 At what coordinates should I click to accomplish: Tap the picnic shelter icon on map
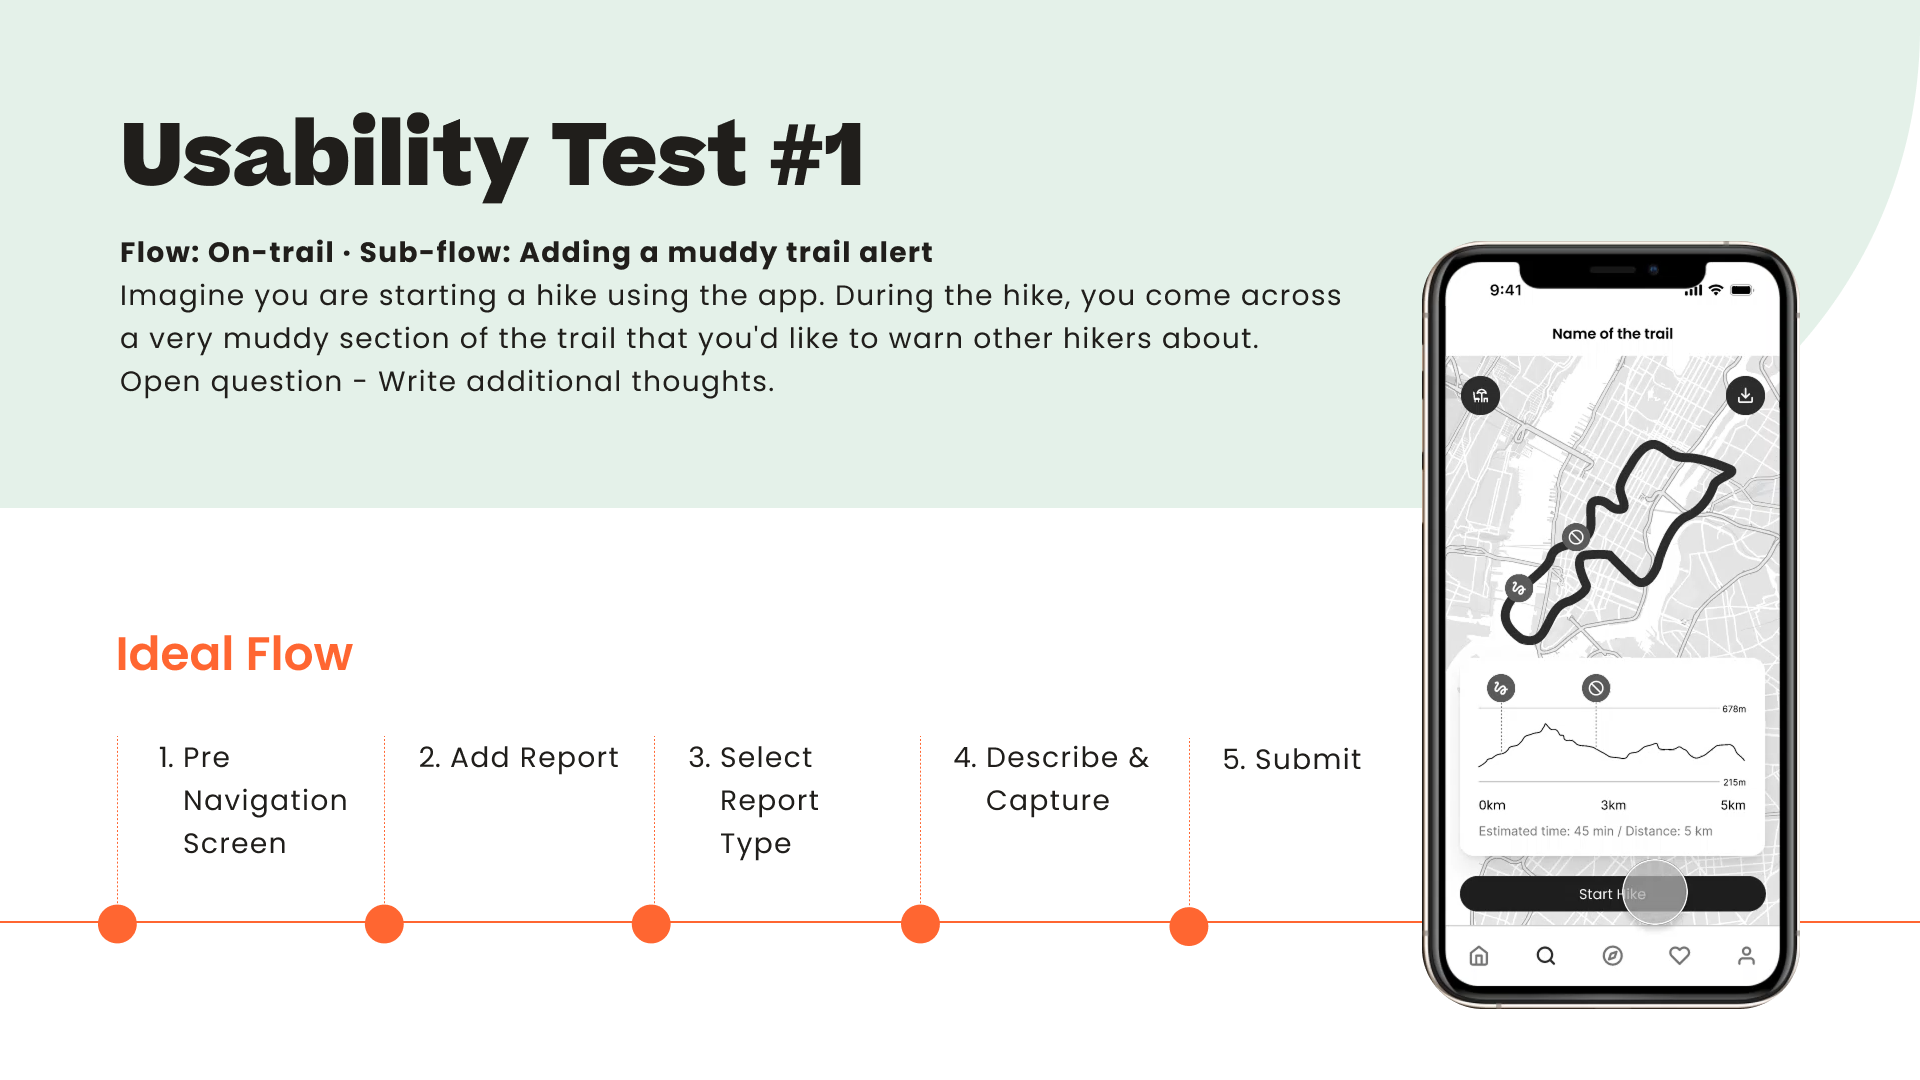click(x=1480, y=396)
